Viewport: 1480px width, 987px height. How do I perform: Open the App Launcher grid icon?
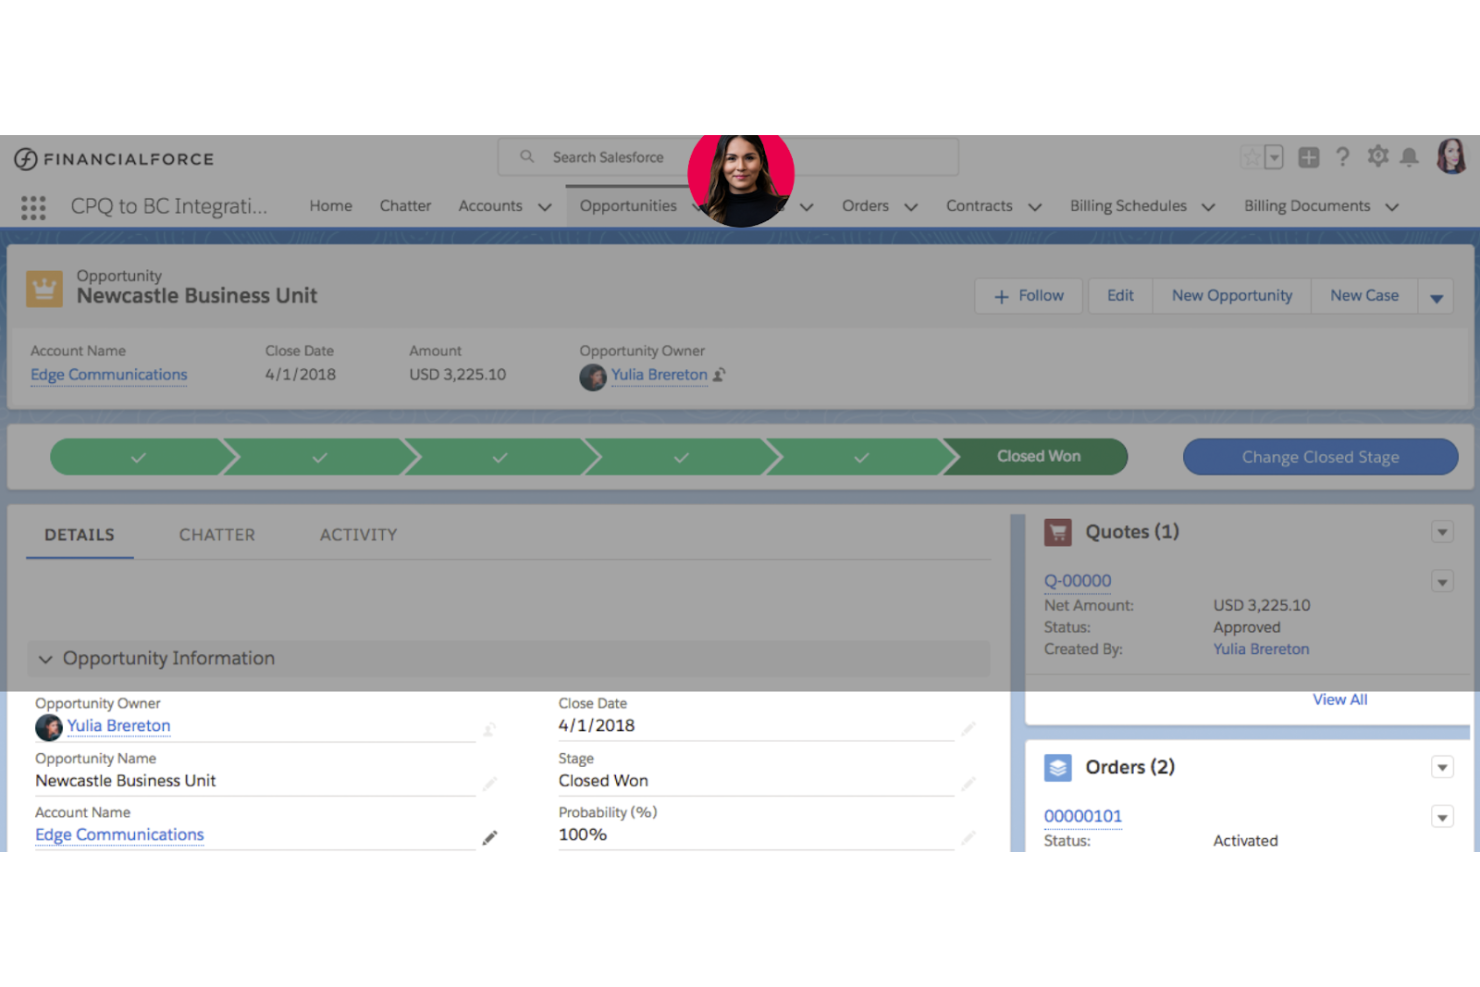pos(33,207)
